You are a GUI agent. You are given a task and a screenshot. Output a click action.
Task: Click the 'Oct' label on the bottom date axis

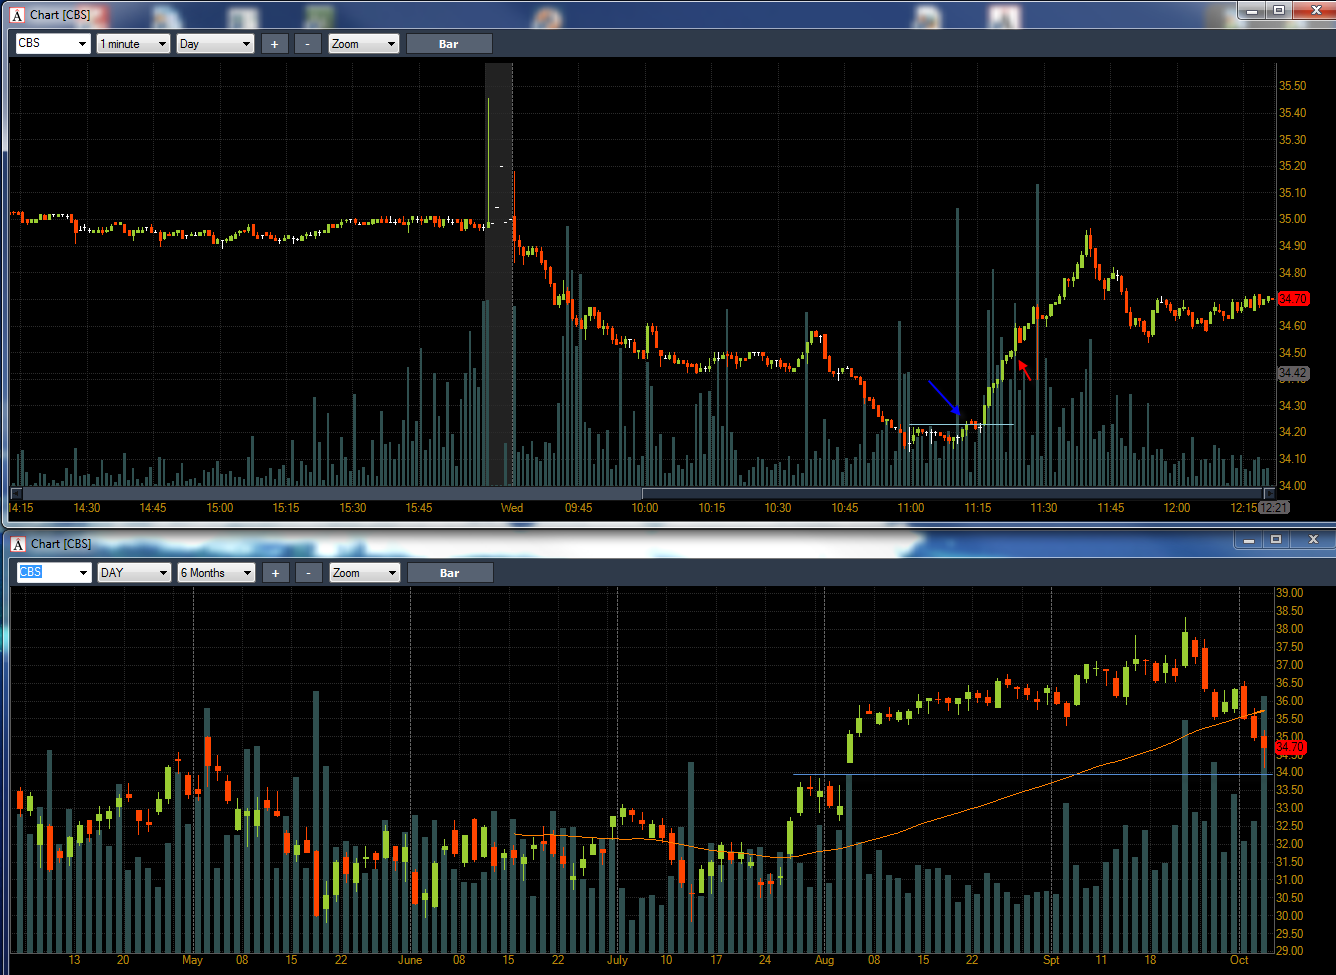coord(1239,960)
